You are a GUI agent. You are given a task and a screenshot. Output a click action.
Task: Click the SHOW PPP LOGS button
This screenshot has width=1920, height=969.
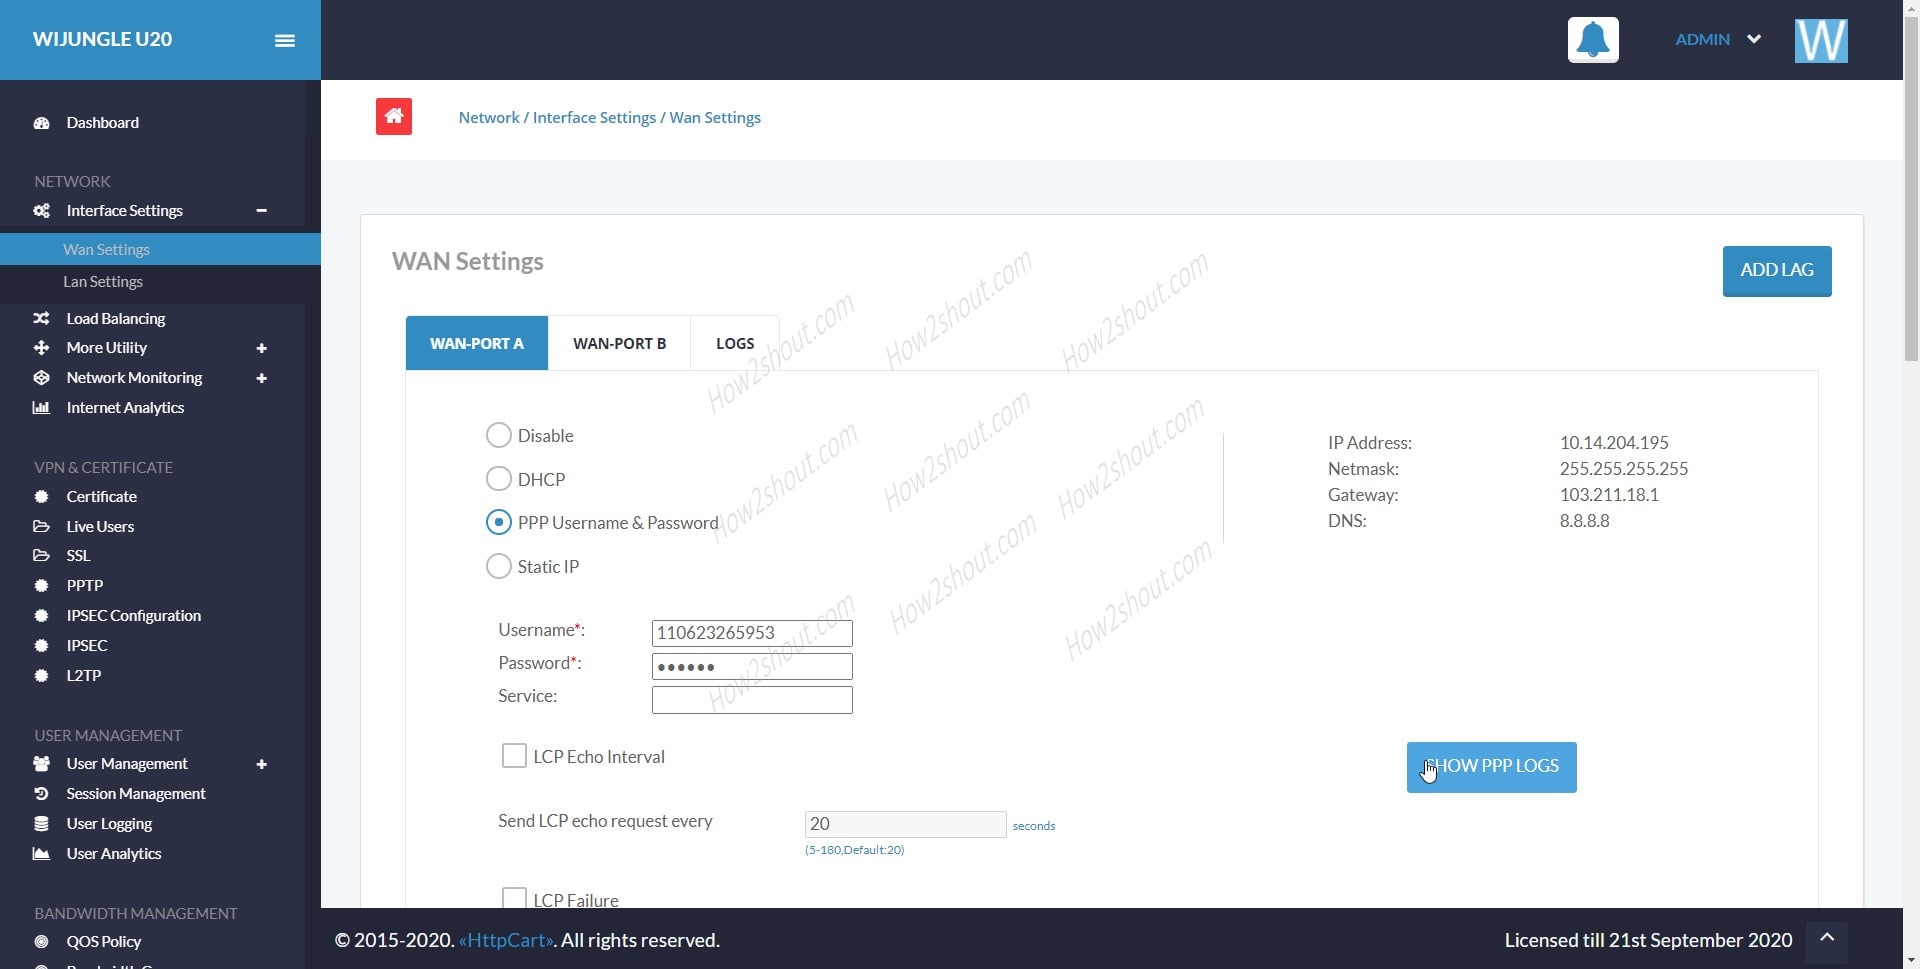point(1491,767)
